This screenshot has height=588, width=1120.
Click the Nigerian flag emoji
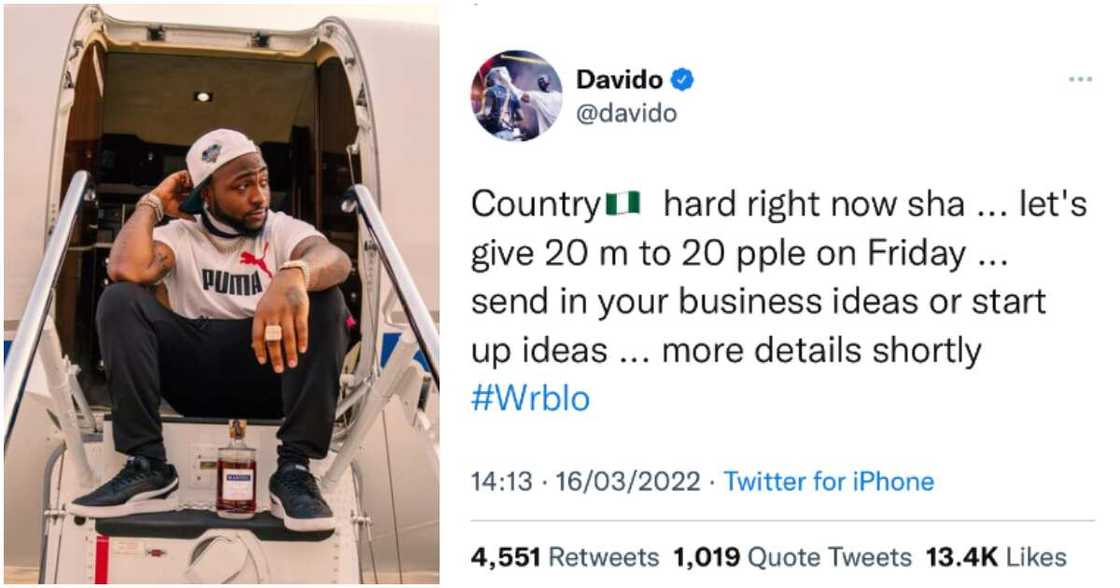(623, 204)
